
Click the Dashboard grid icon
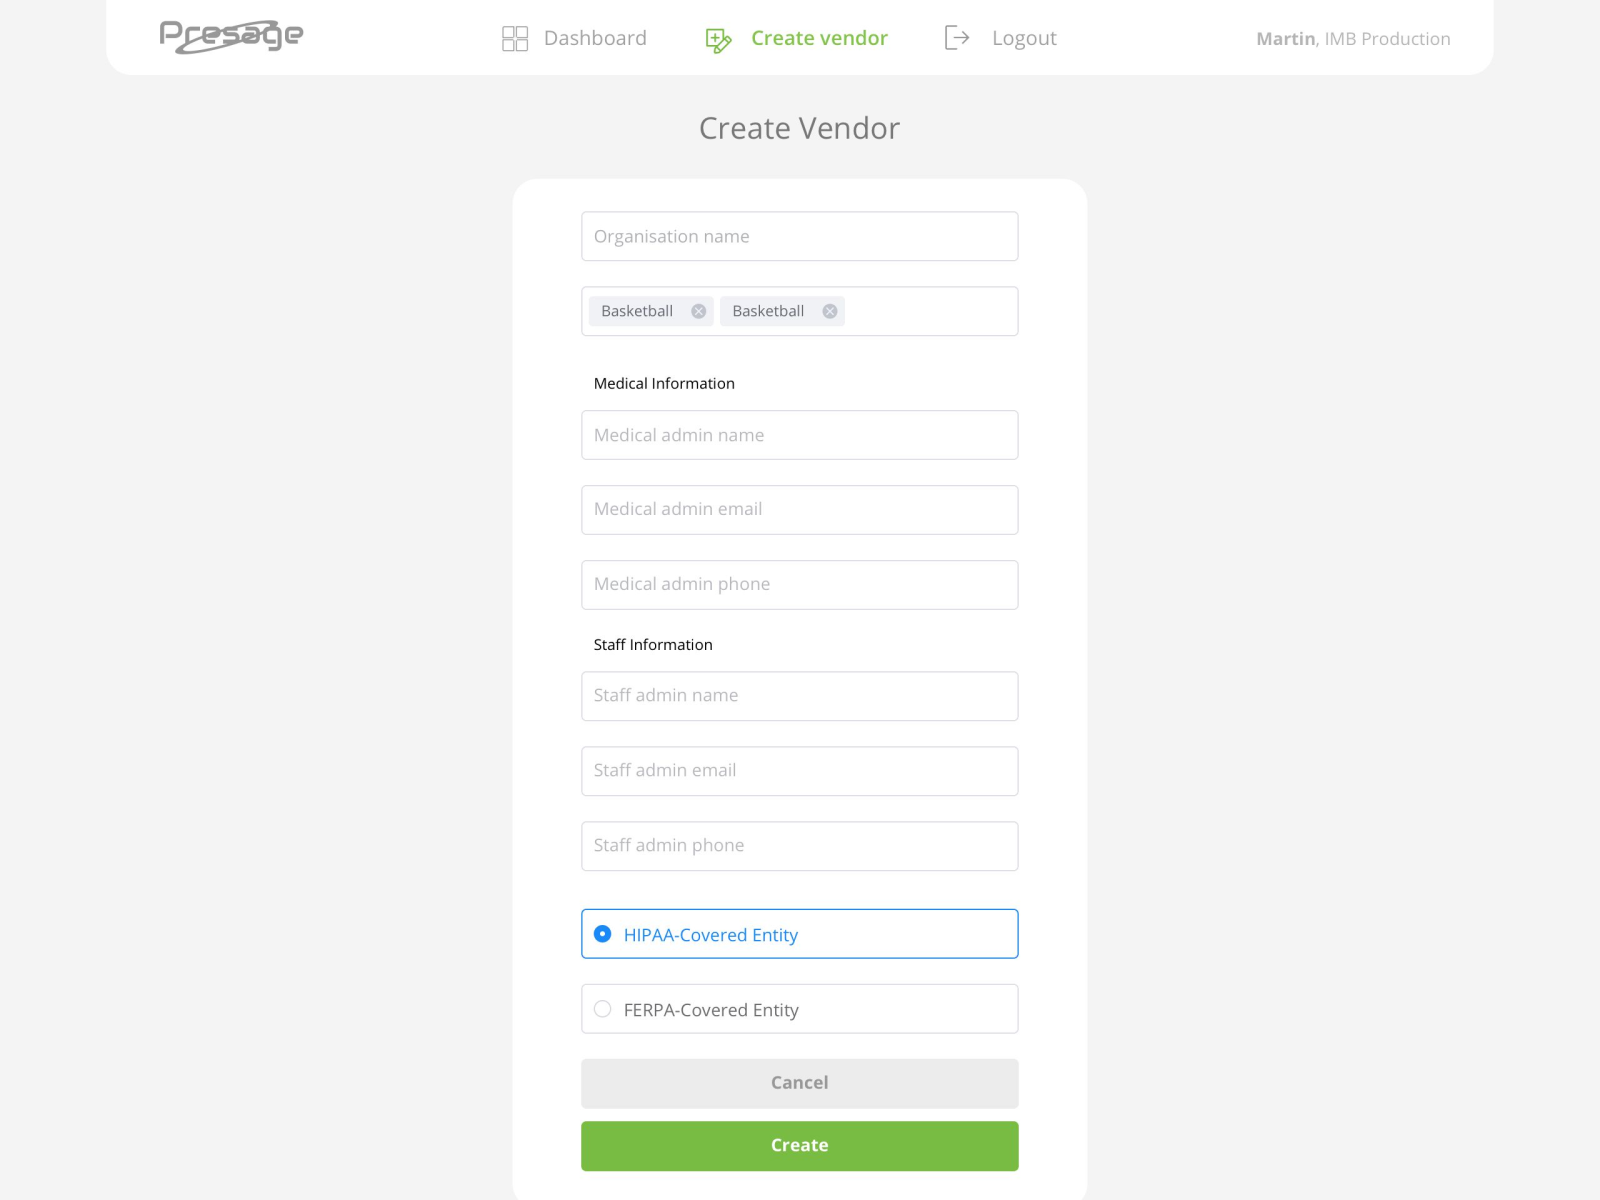[515, 38]
